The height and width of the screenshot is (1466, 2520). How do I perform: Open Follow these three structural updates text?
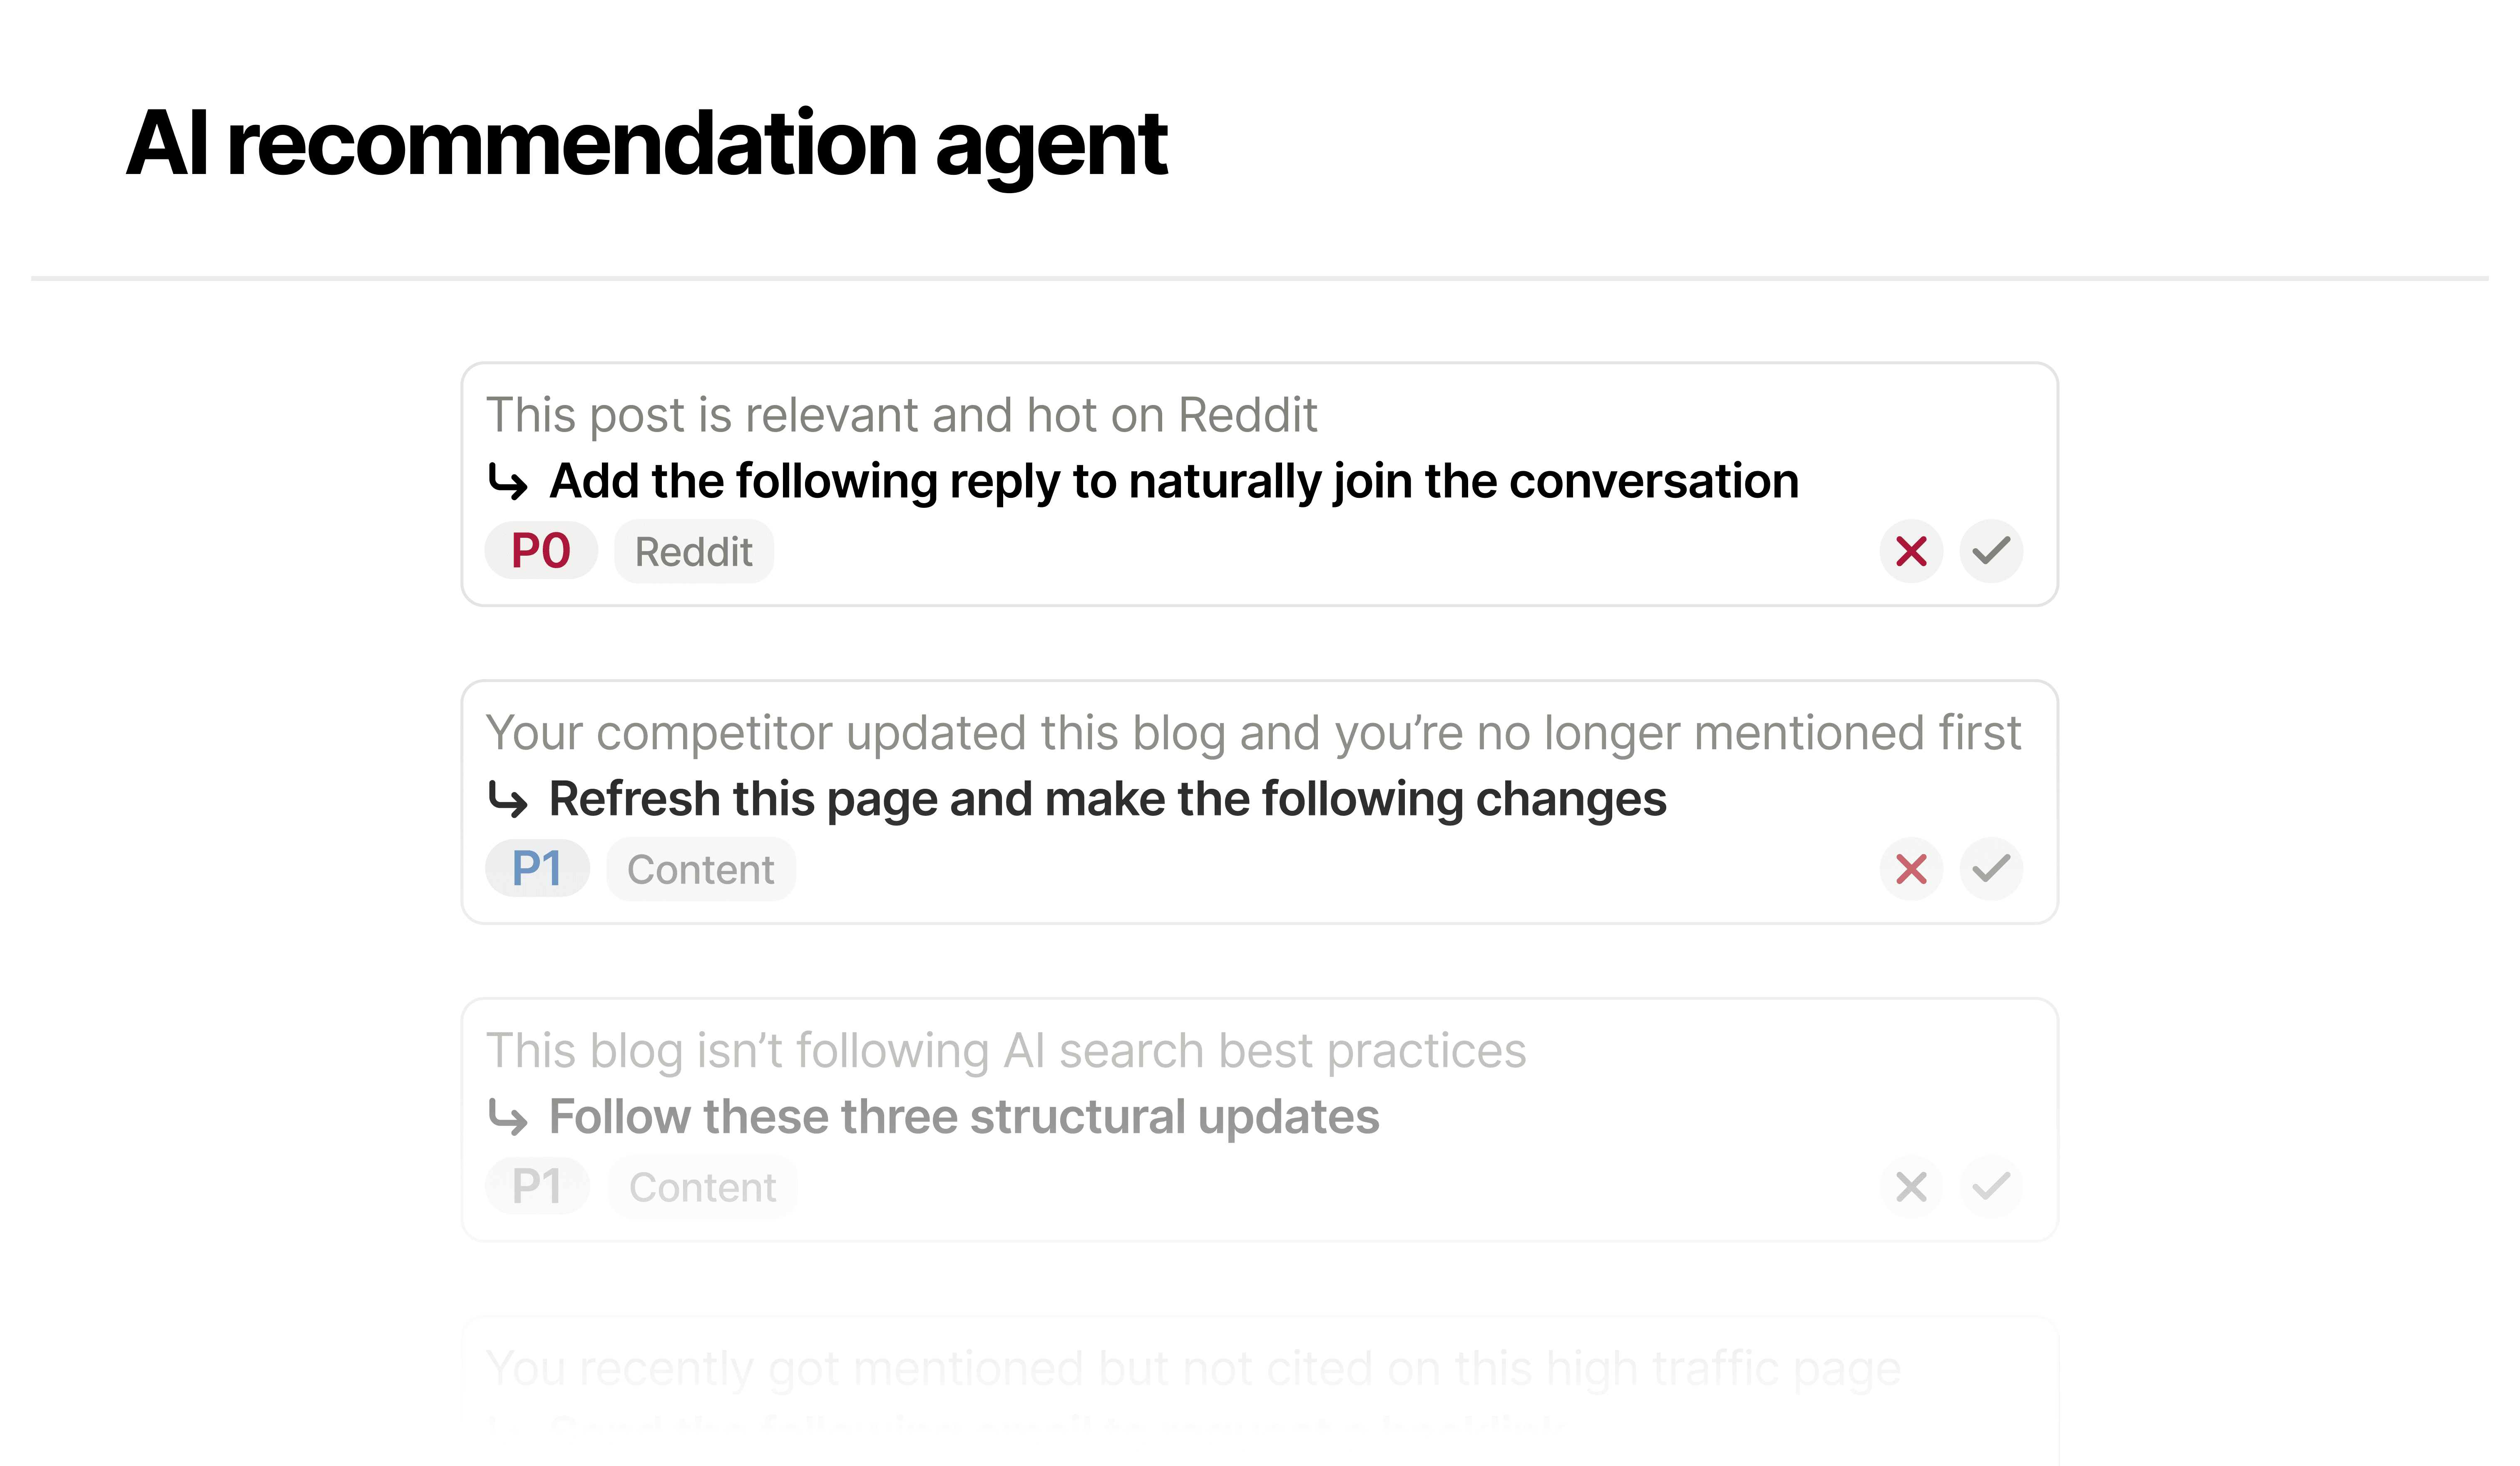[964, 1118]
